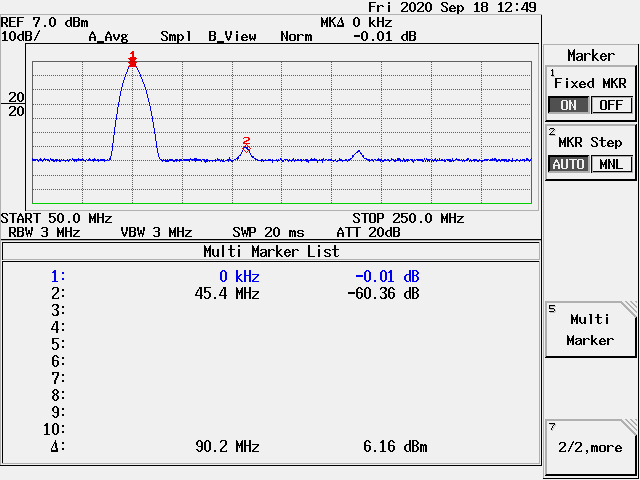Click the unmarked third peak on trace
640x480 pixels.
click(358, 153)
